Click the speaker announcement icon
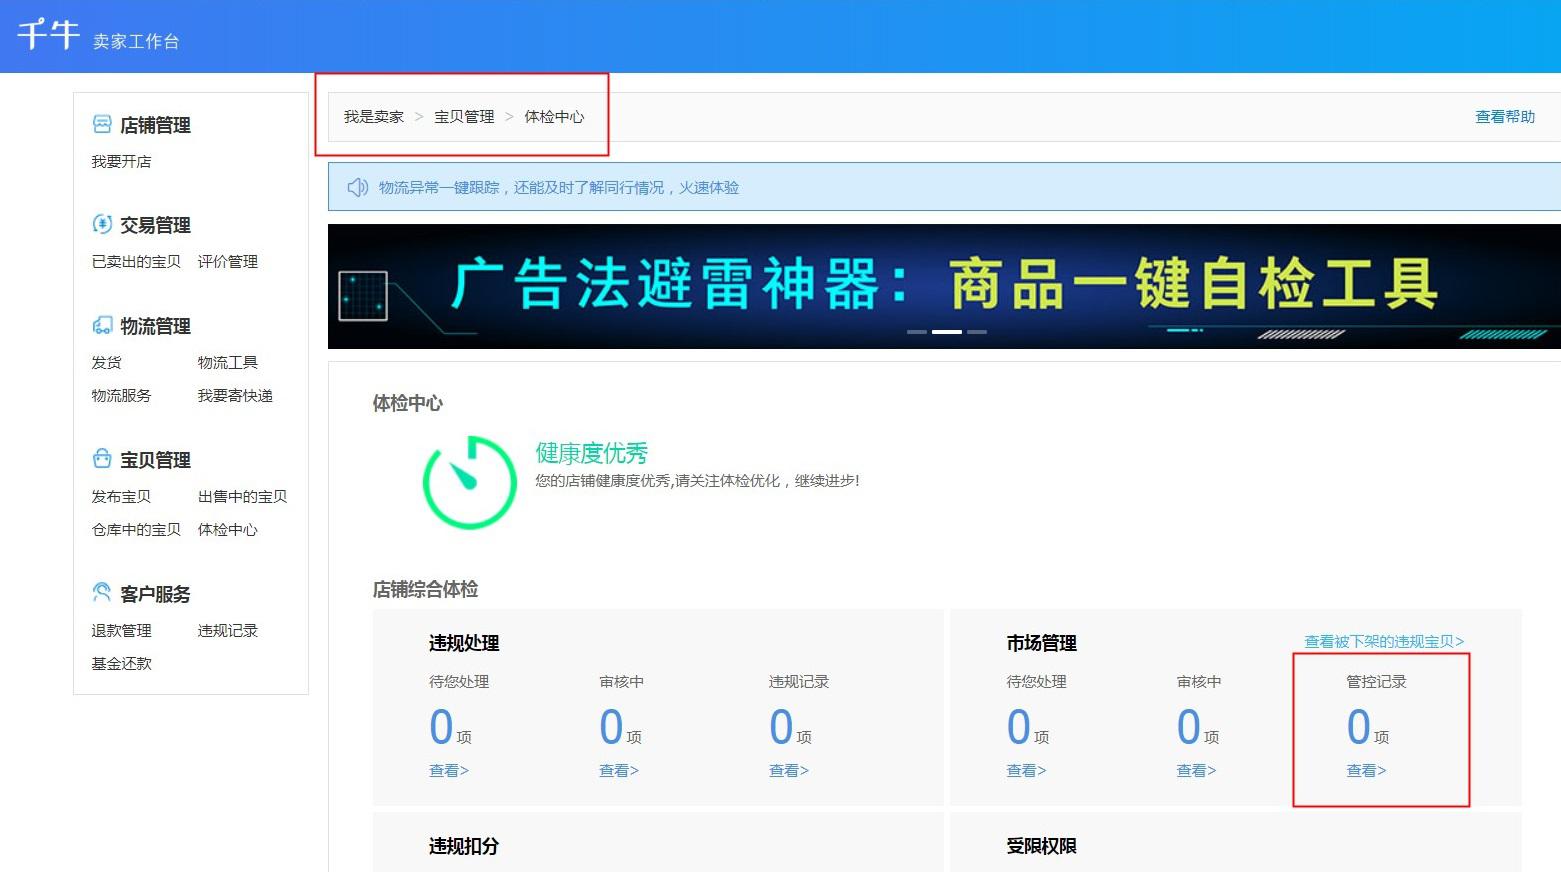 tap(357, 187)
